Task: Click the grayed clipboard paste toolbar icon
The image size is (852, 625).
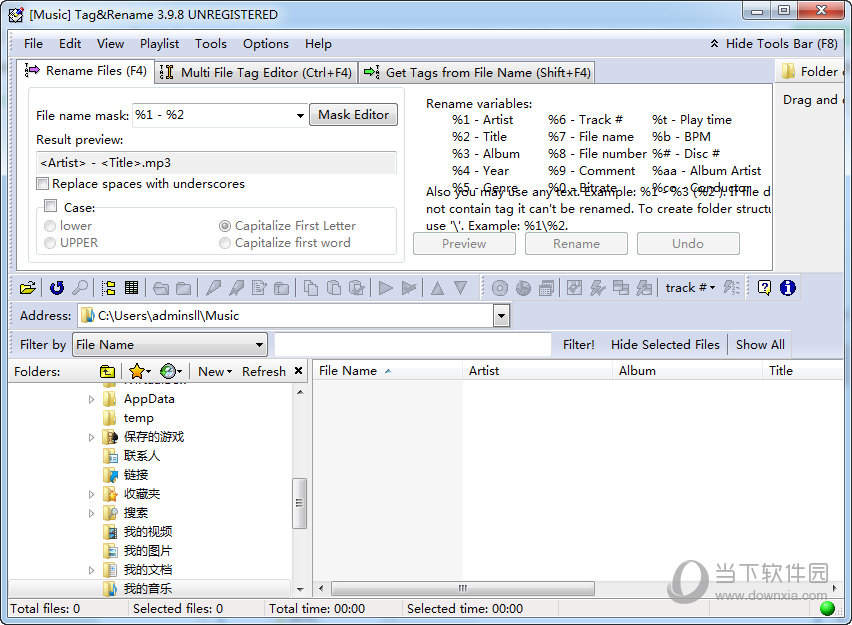Action: [x=334, y=288]
